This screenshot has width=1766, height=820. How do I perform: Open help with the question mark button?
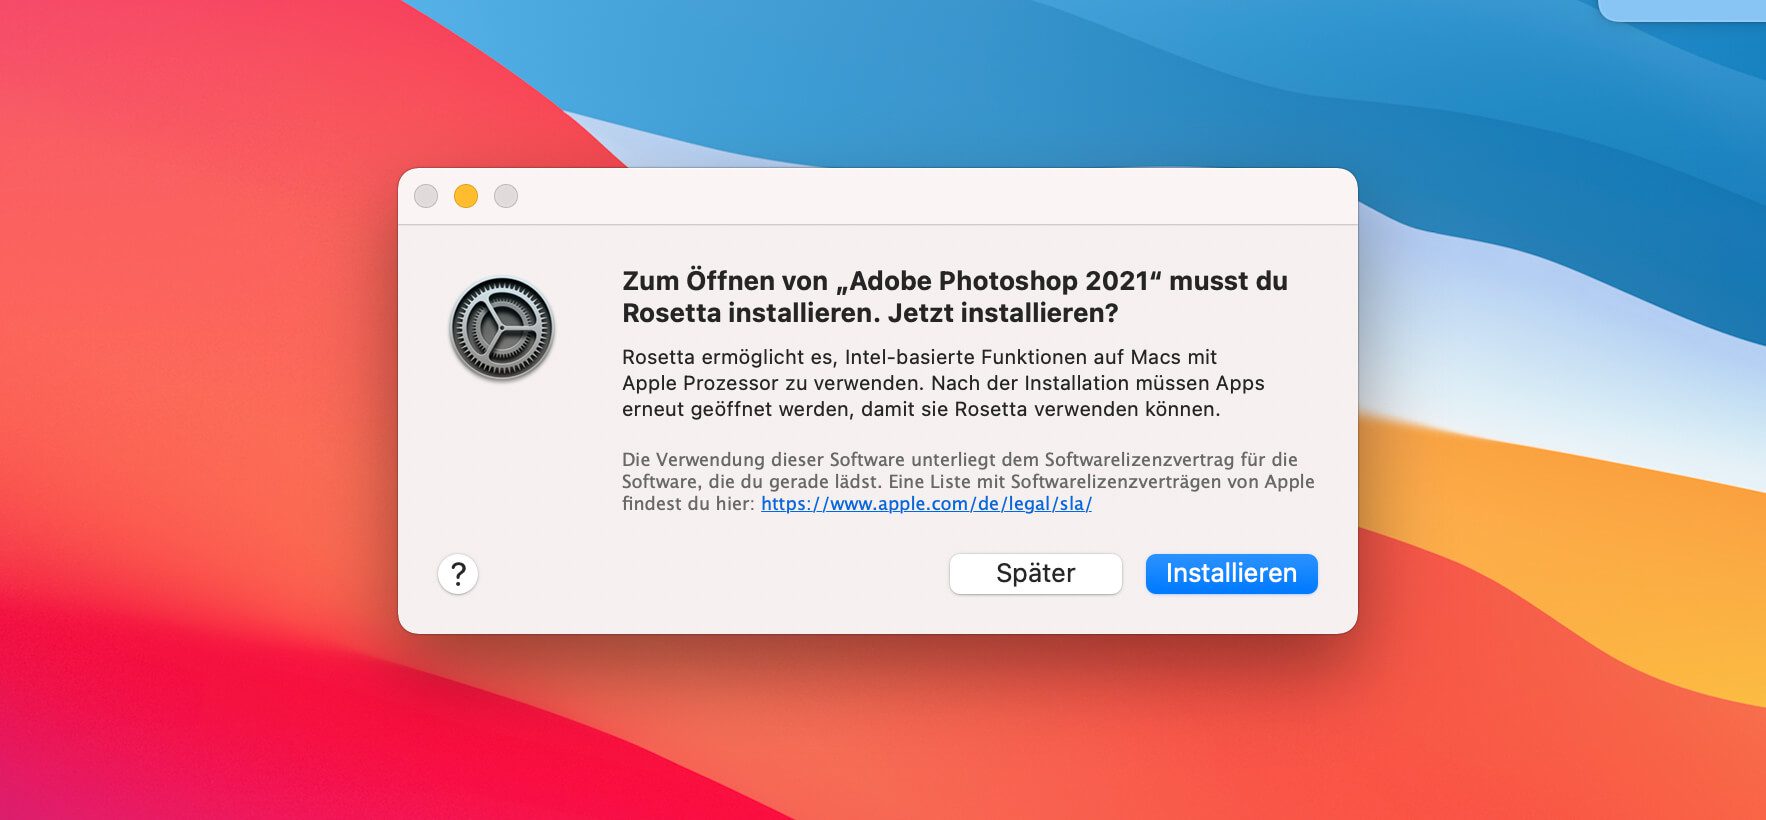[x=458, y=574]
